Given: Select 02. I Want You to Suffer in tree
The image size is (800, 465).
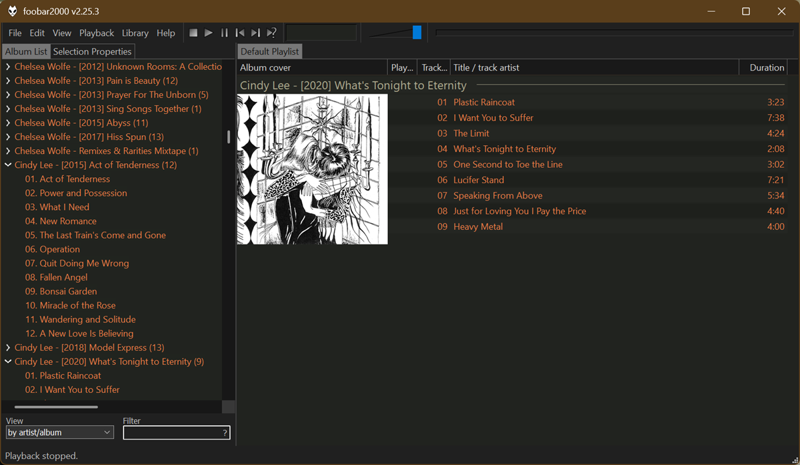Looking at the screenshot, I should coord(72,389).
